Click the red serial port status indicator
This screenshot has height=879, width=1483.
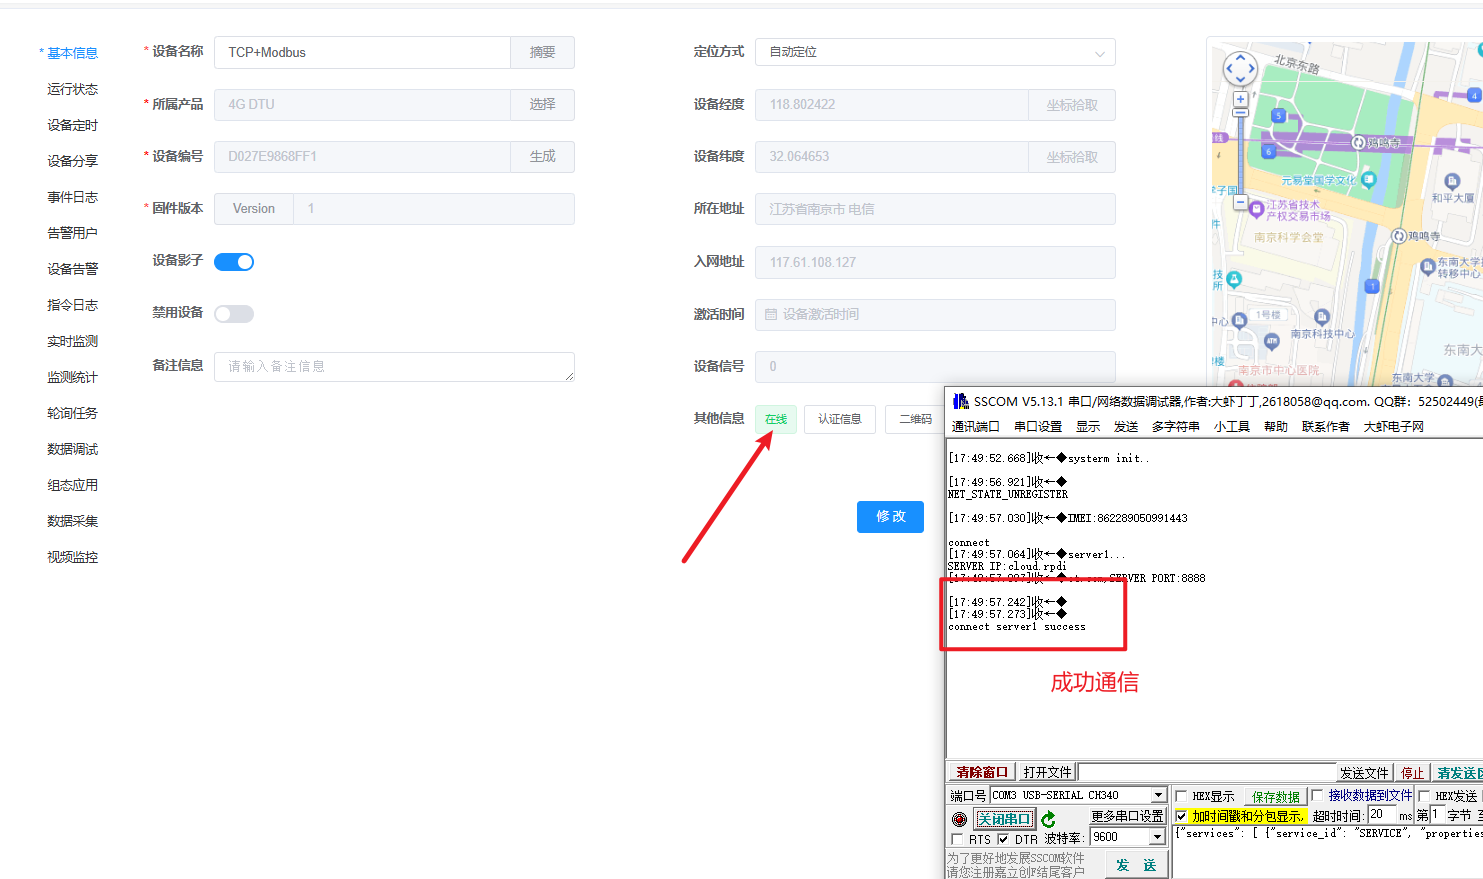click(960, 819)
